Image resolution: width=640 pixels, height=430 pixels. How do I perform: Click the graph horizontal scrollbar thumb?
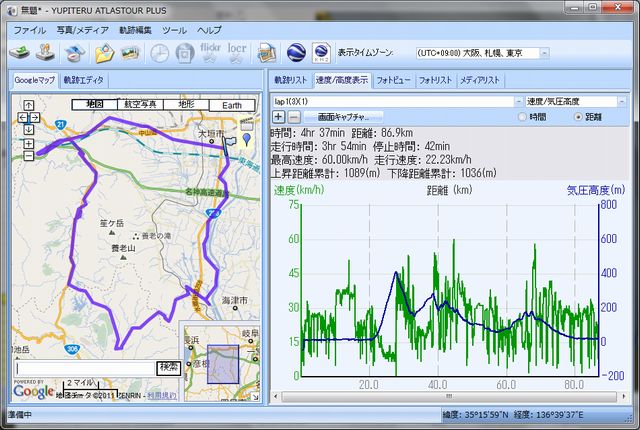click(x=449, y=396)
